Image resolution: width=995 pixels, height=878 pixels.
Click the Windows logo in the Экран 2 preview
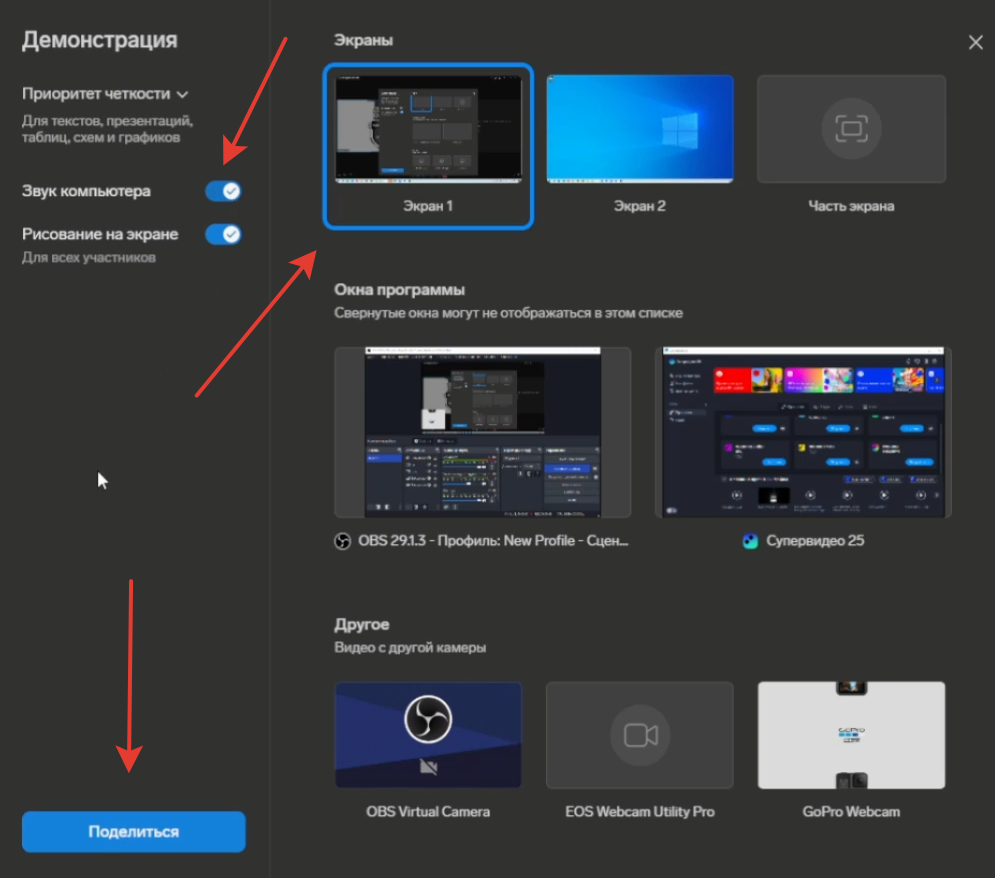coord(678,129)
